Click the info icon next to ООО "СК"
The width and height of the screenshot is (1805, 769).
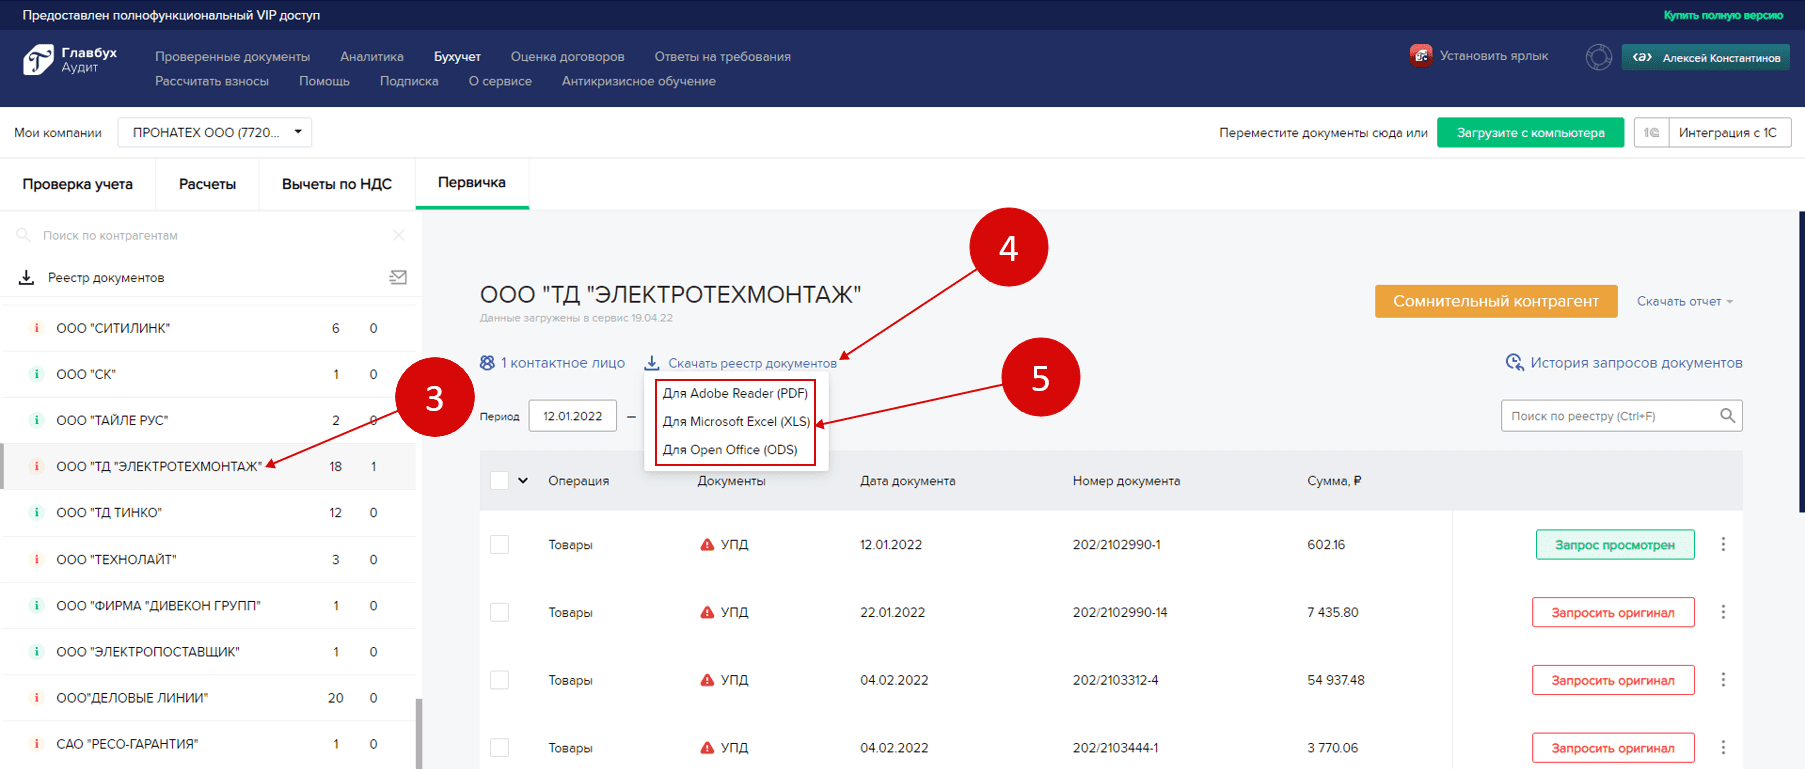(37, 374)
